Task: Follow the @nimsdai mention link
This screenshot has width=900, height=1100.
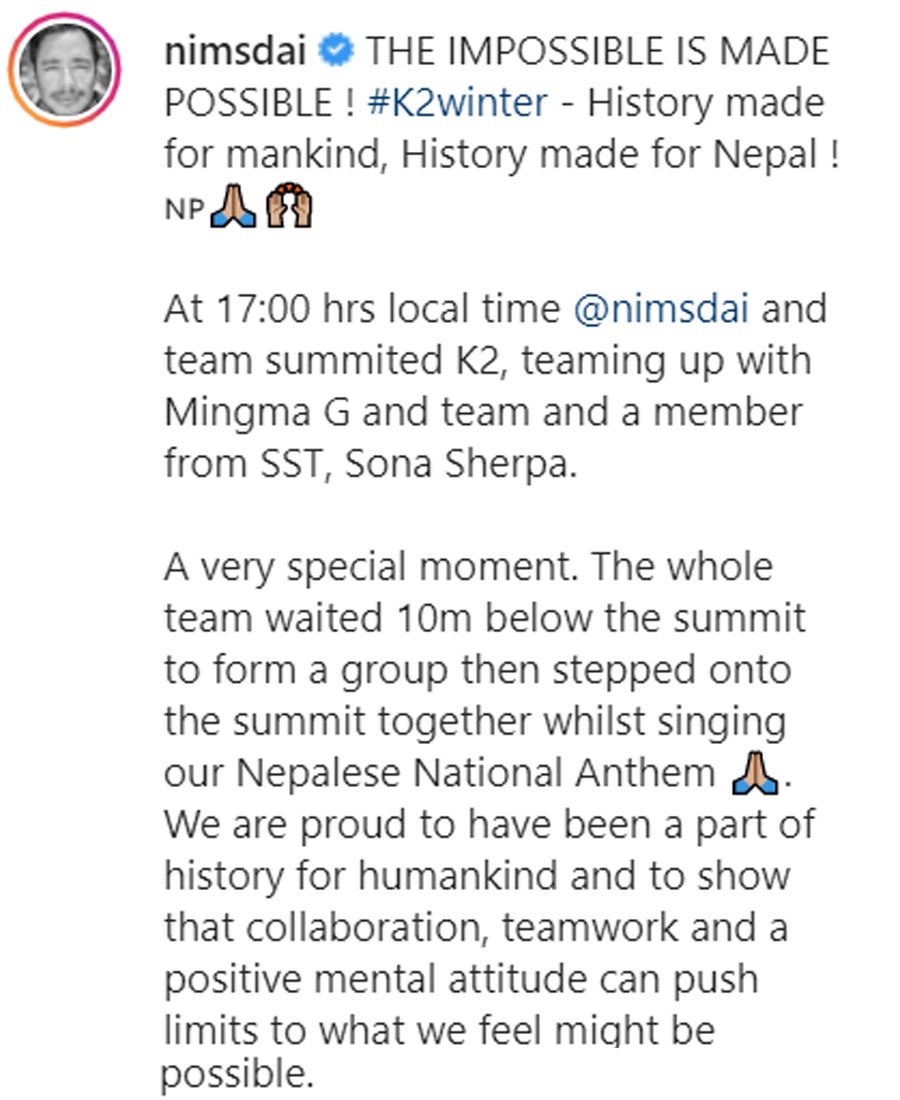Action: pyautogui.click(x=661, y=309)
